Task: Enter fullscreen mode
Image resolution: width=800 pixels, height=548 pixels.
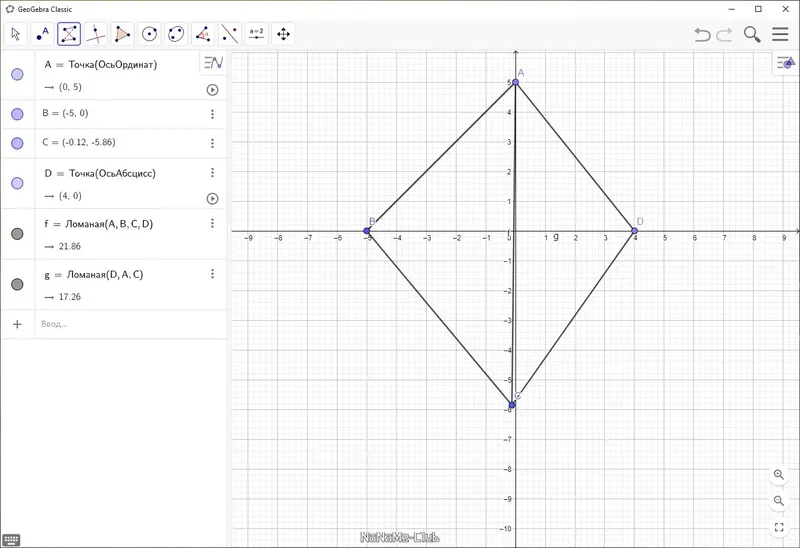Action: (x=779, y=527)
